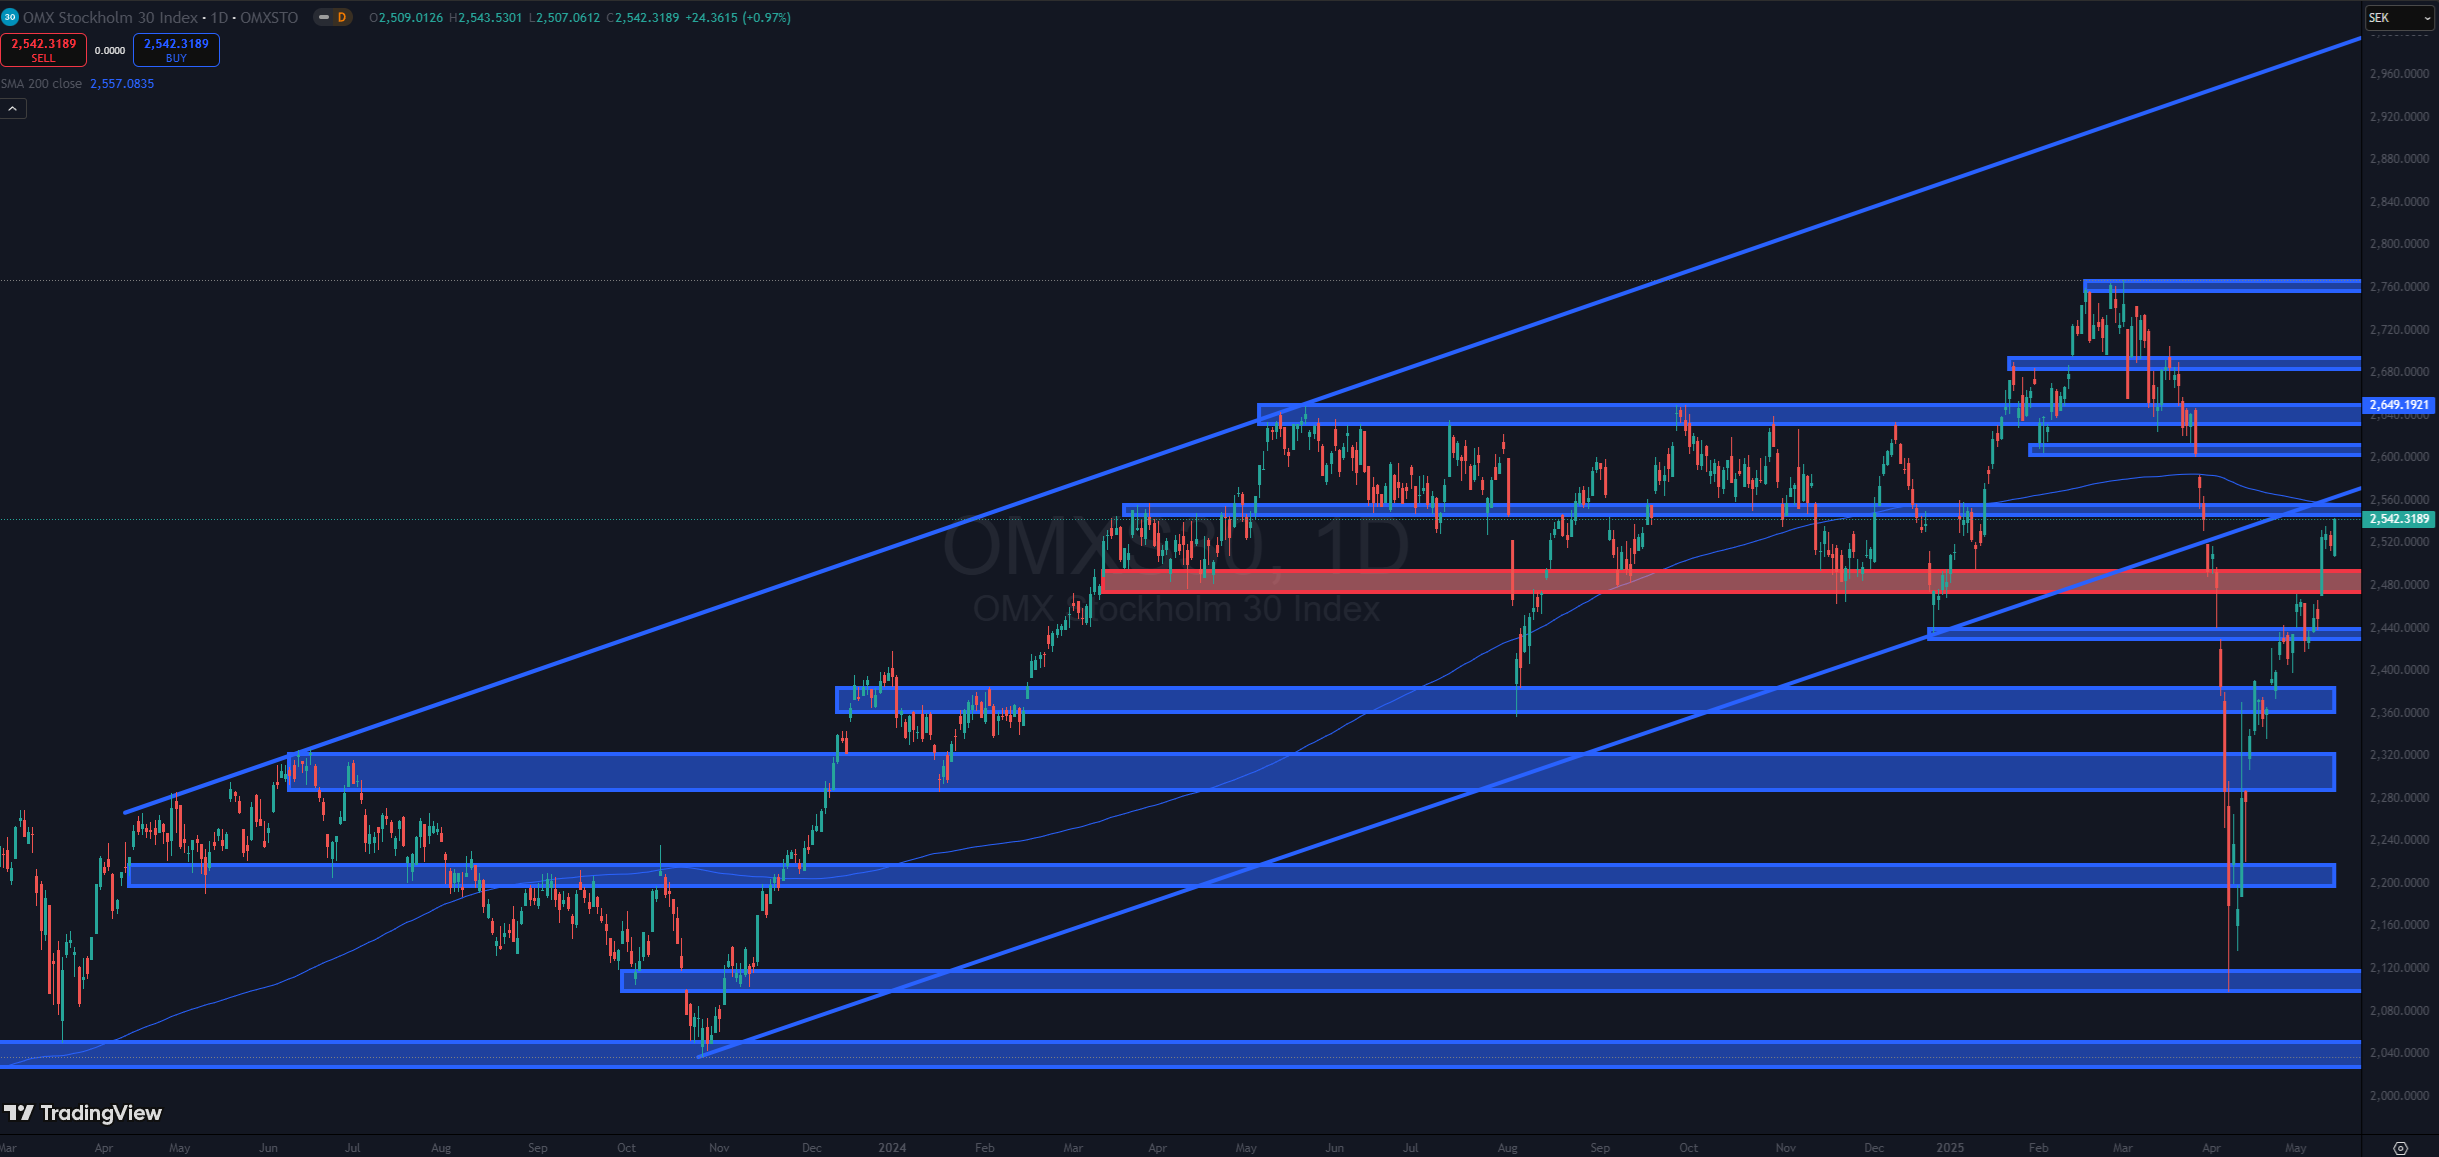Click the SELL 2,542.3189 button
2439x1157 pixels.
(43, 50)
